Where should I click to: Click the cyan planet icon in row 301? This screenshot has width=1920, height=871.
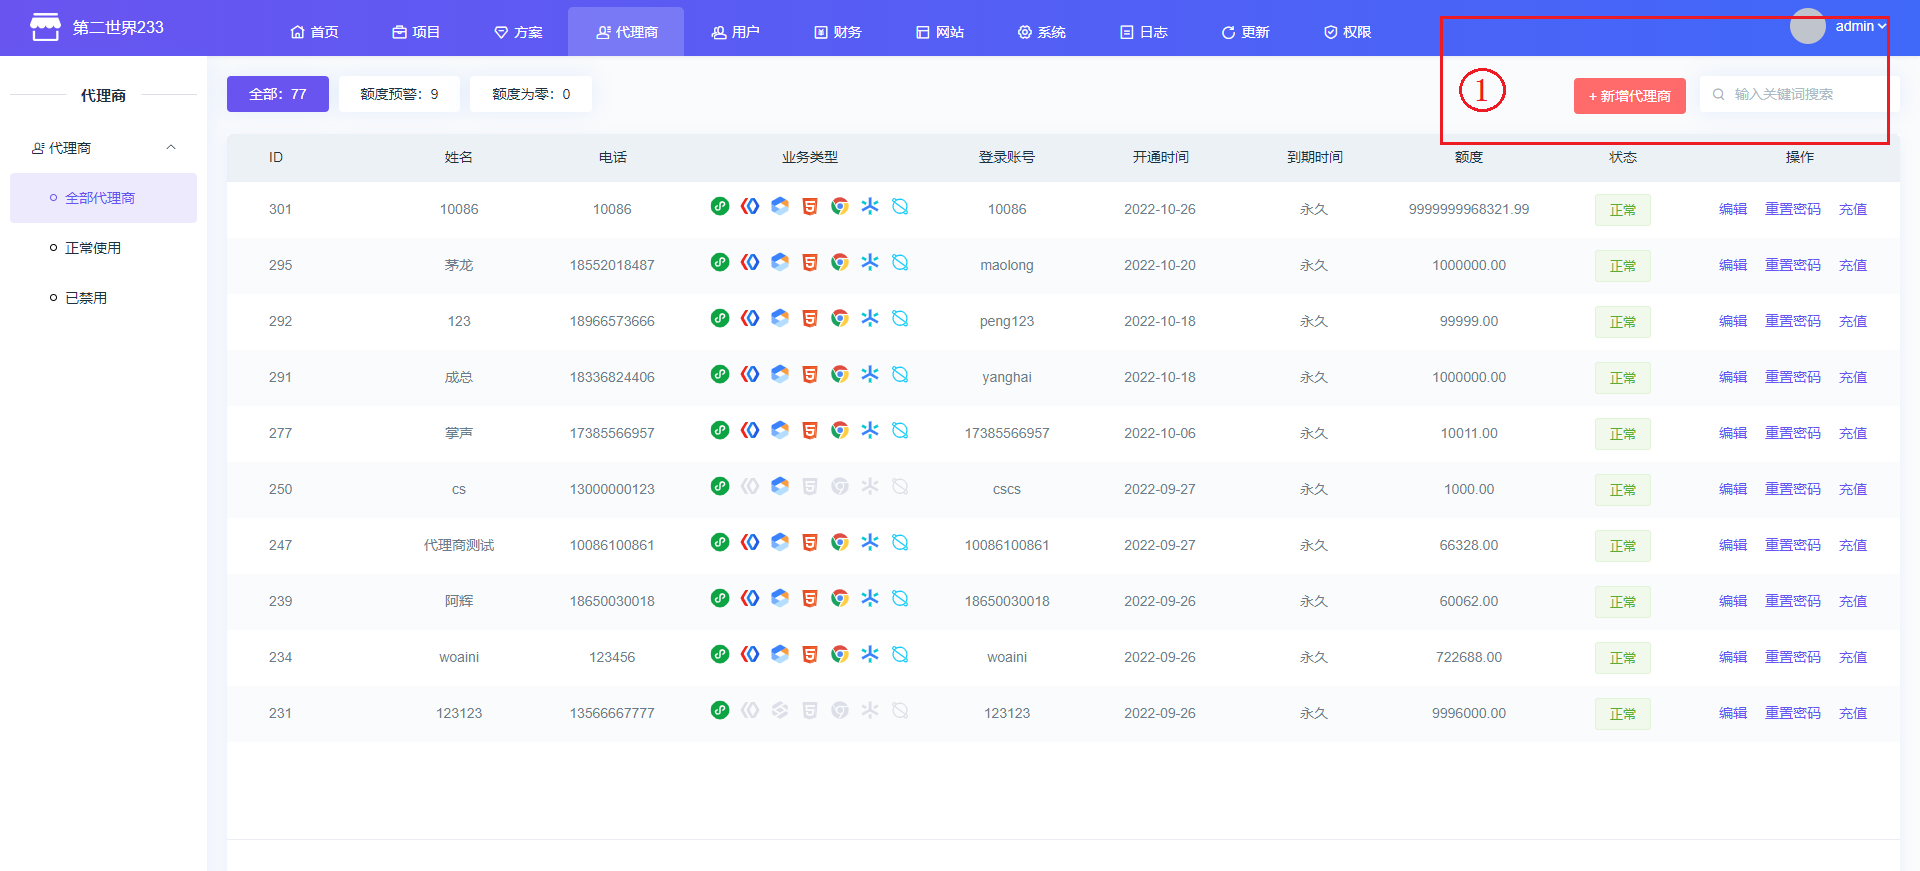pyautogui.click(x=900, y=206)
